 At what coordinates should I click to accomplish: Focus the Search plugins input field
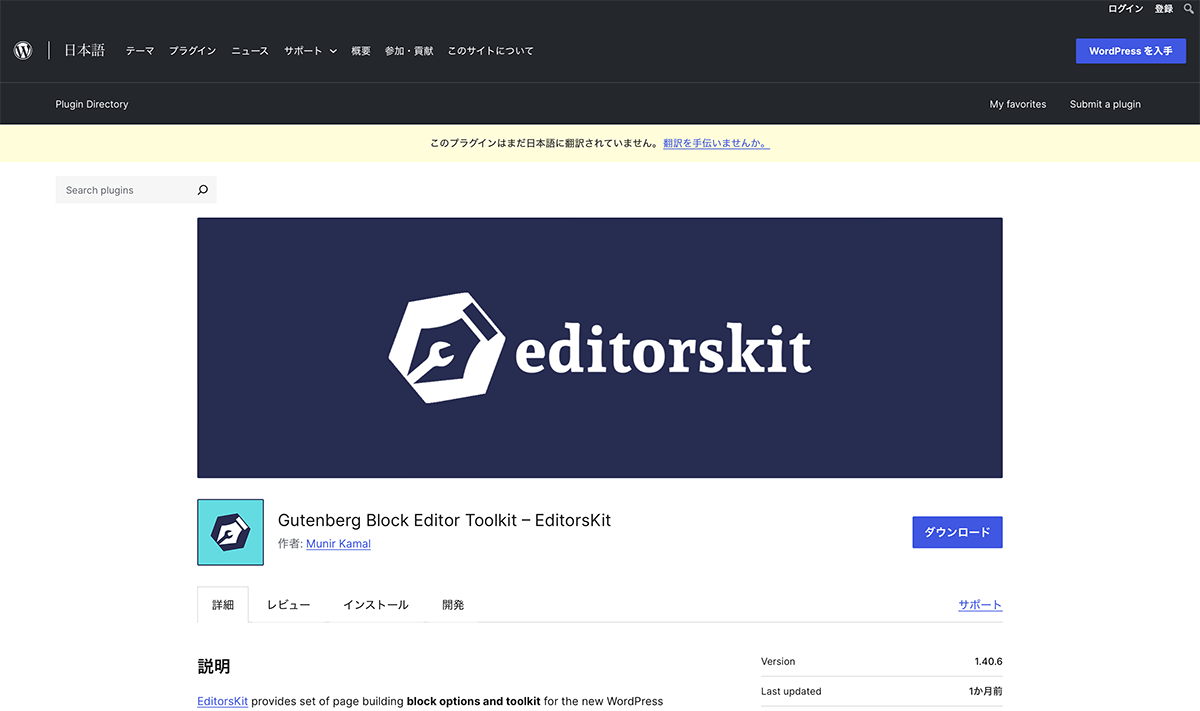[125, 190]
